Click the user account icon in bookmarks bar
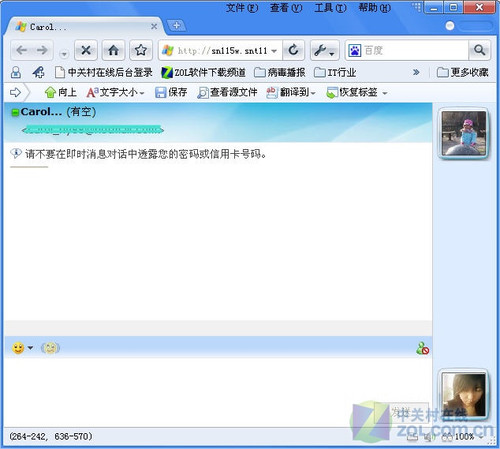This screenshot has height=449, width=500. click(x=16, y=72)
